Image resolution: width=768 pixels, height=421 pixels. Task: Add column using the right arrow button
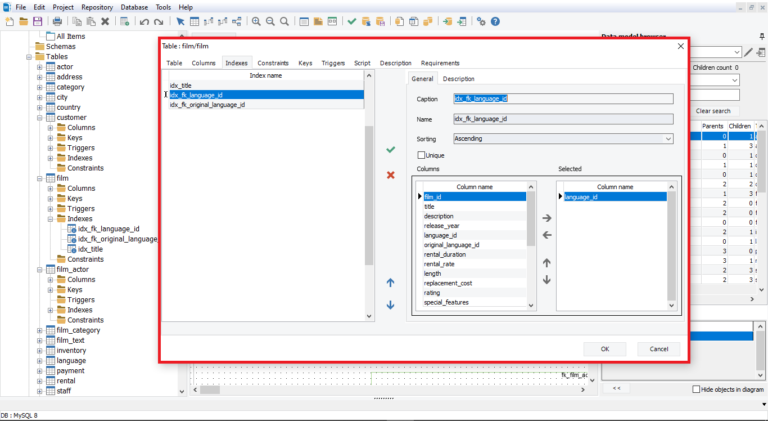click(x=546, y=217)
